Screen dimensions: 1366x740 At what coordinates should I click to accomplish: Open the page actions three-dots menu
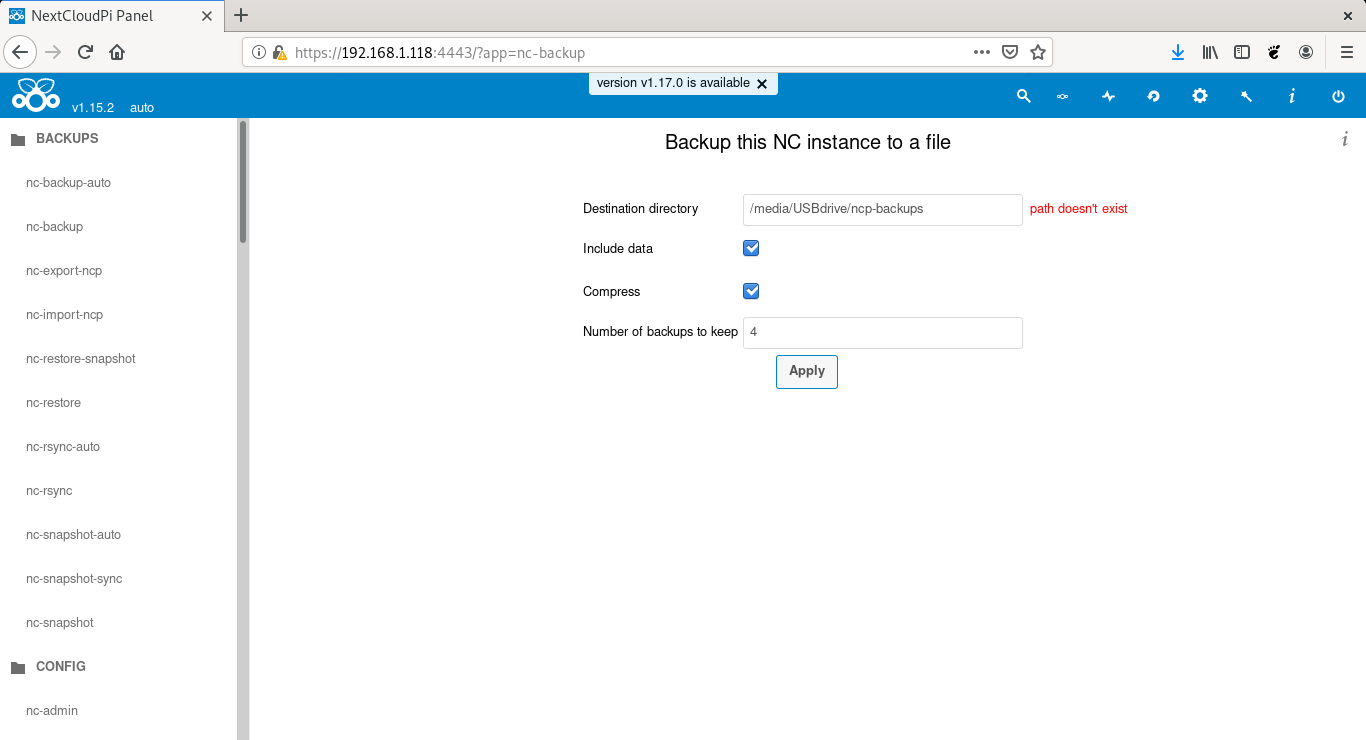click(982, 52)
